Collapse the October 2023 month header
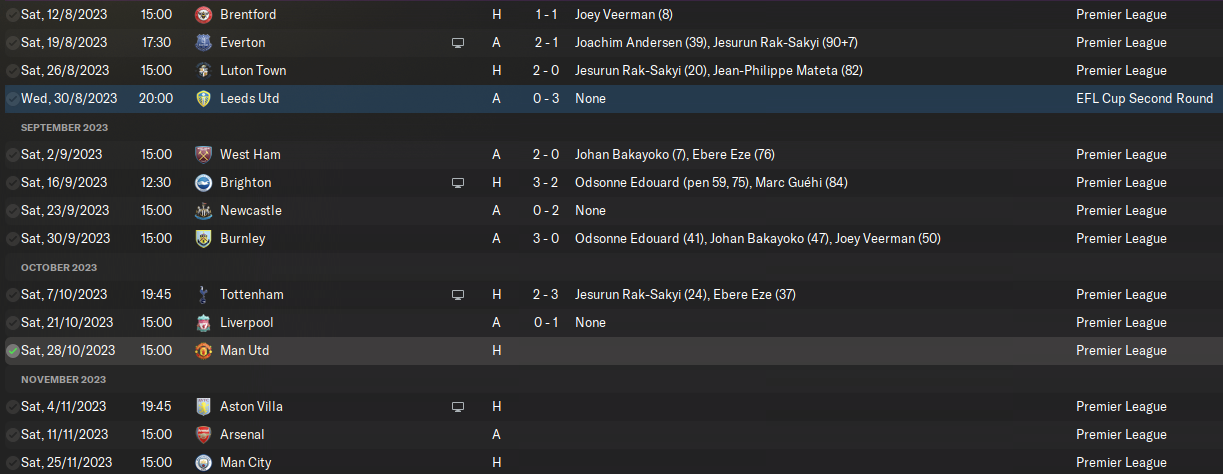The height and width of the screenshot is (474, 1223). pyautogui.click(x=59, y=268)
